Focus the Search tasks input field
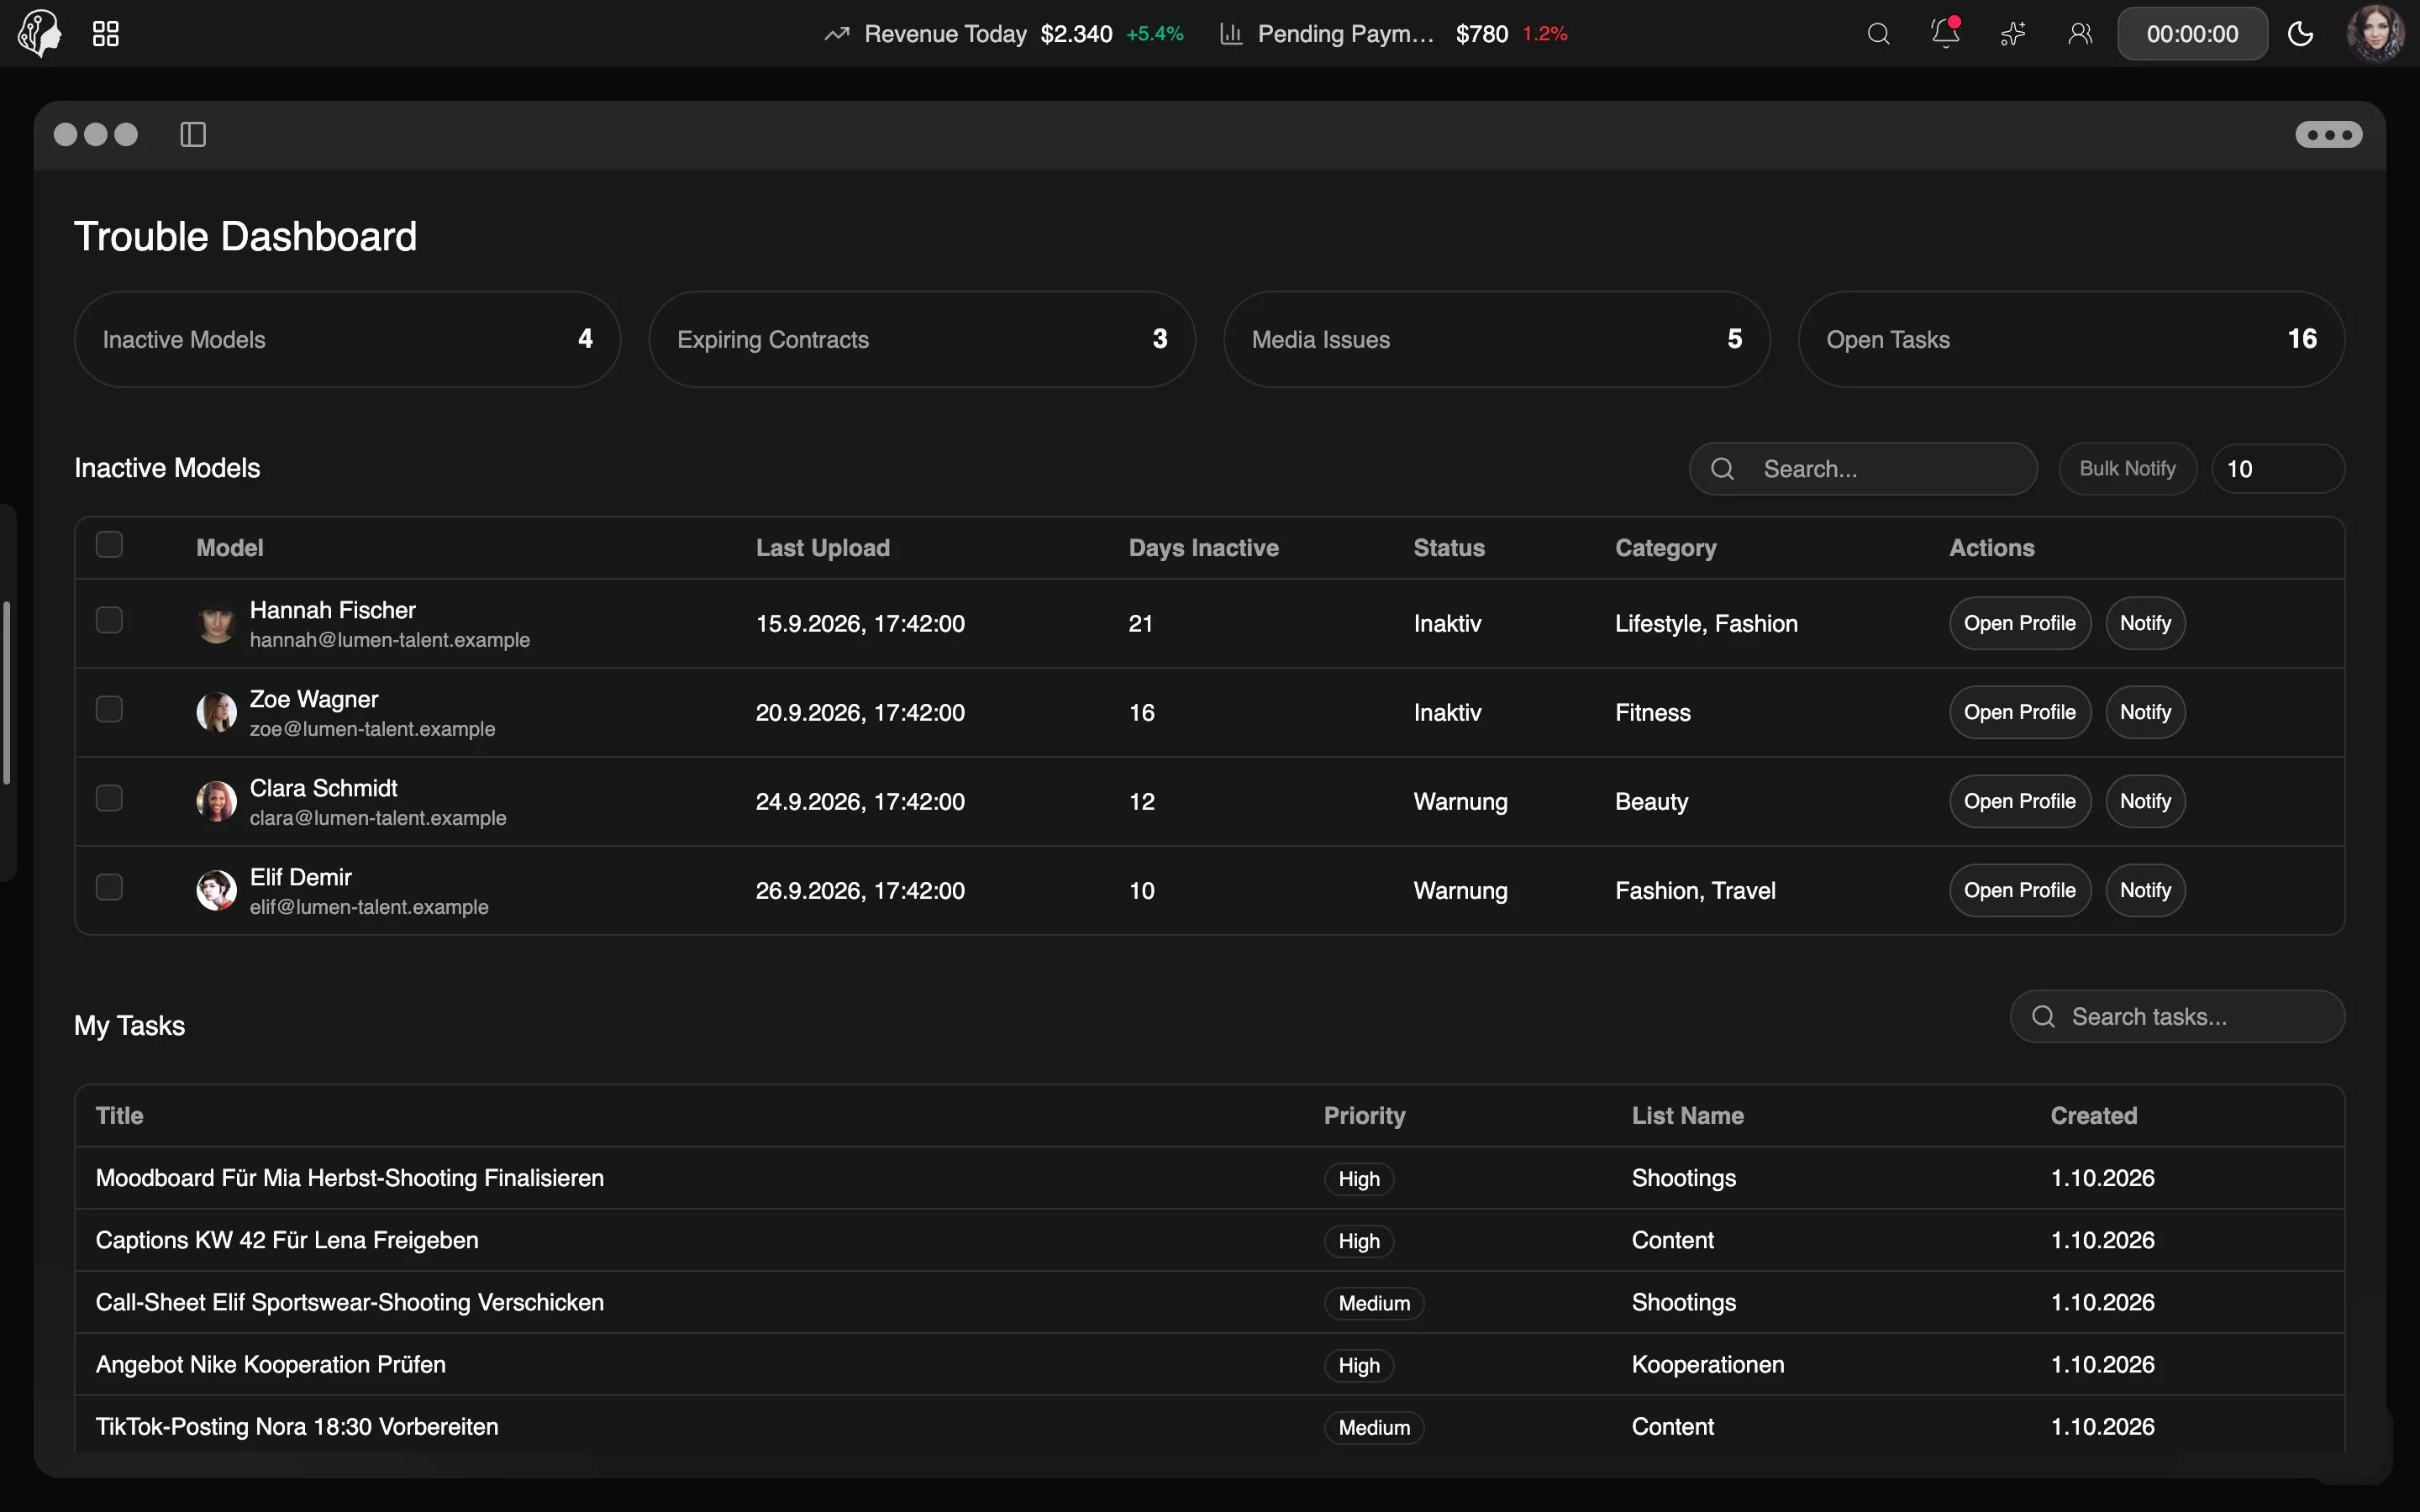2420x1512 pixels. [x=2177, y=1017]
